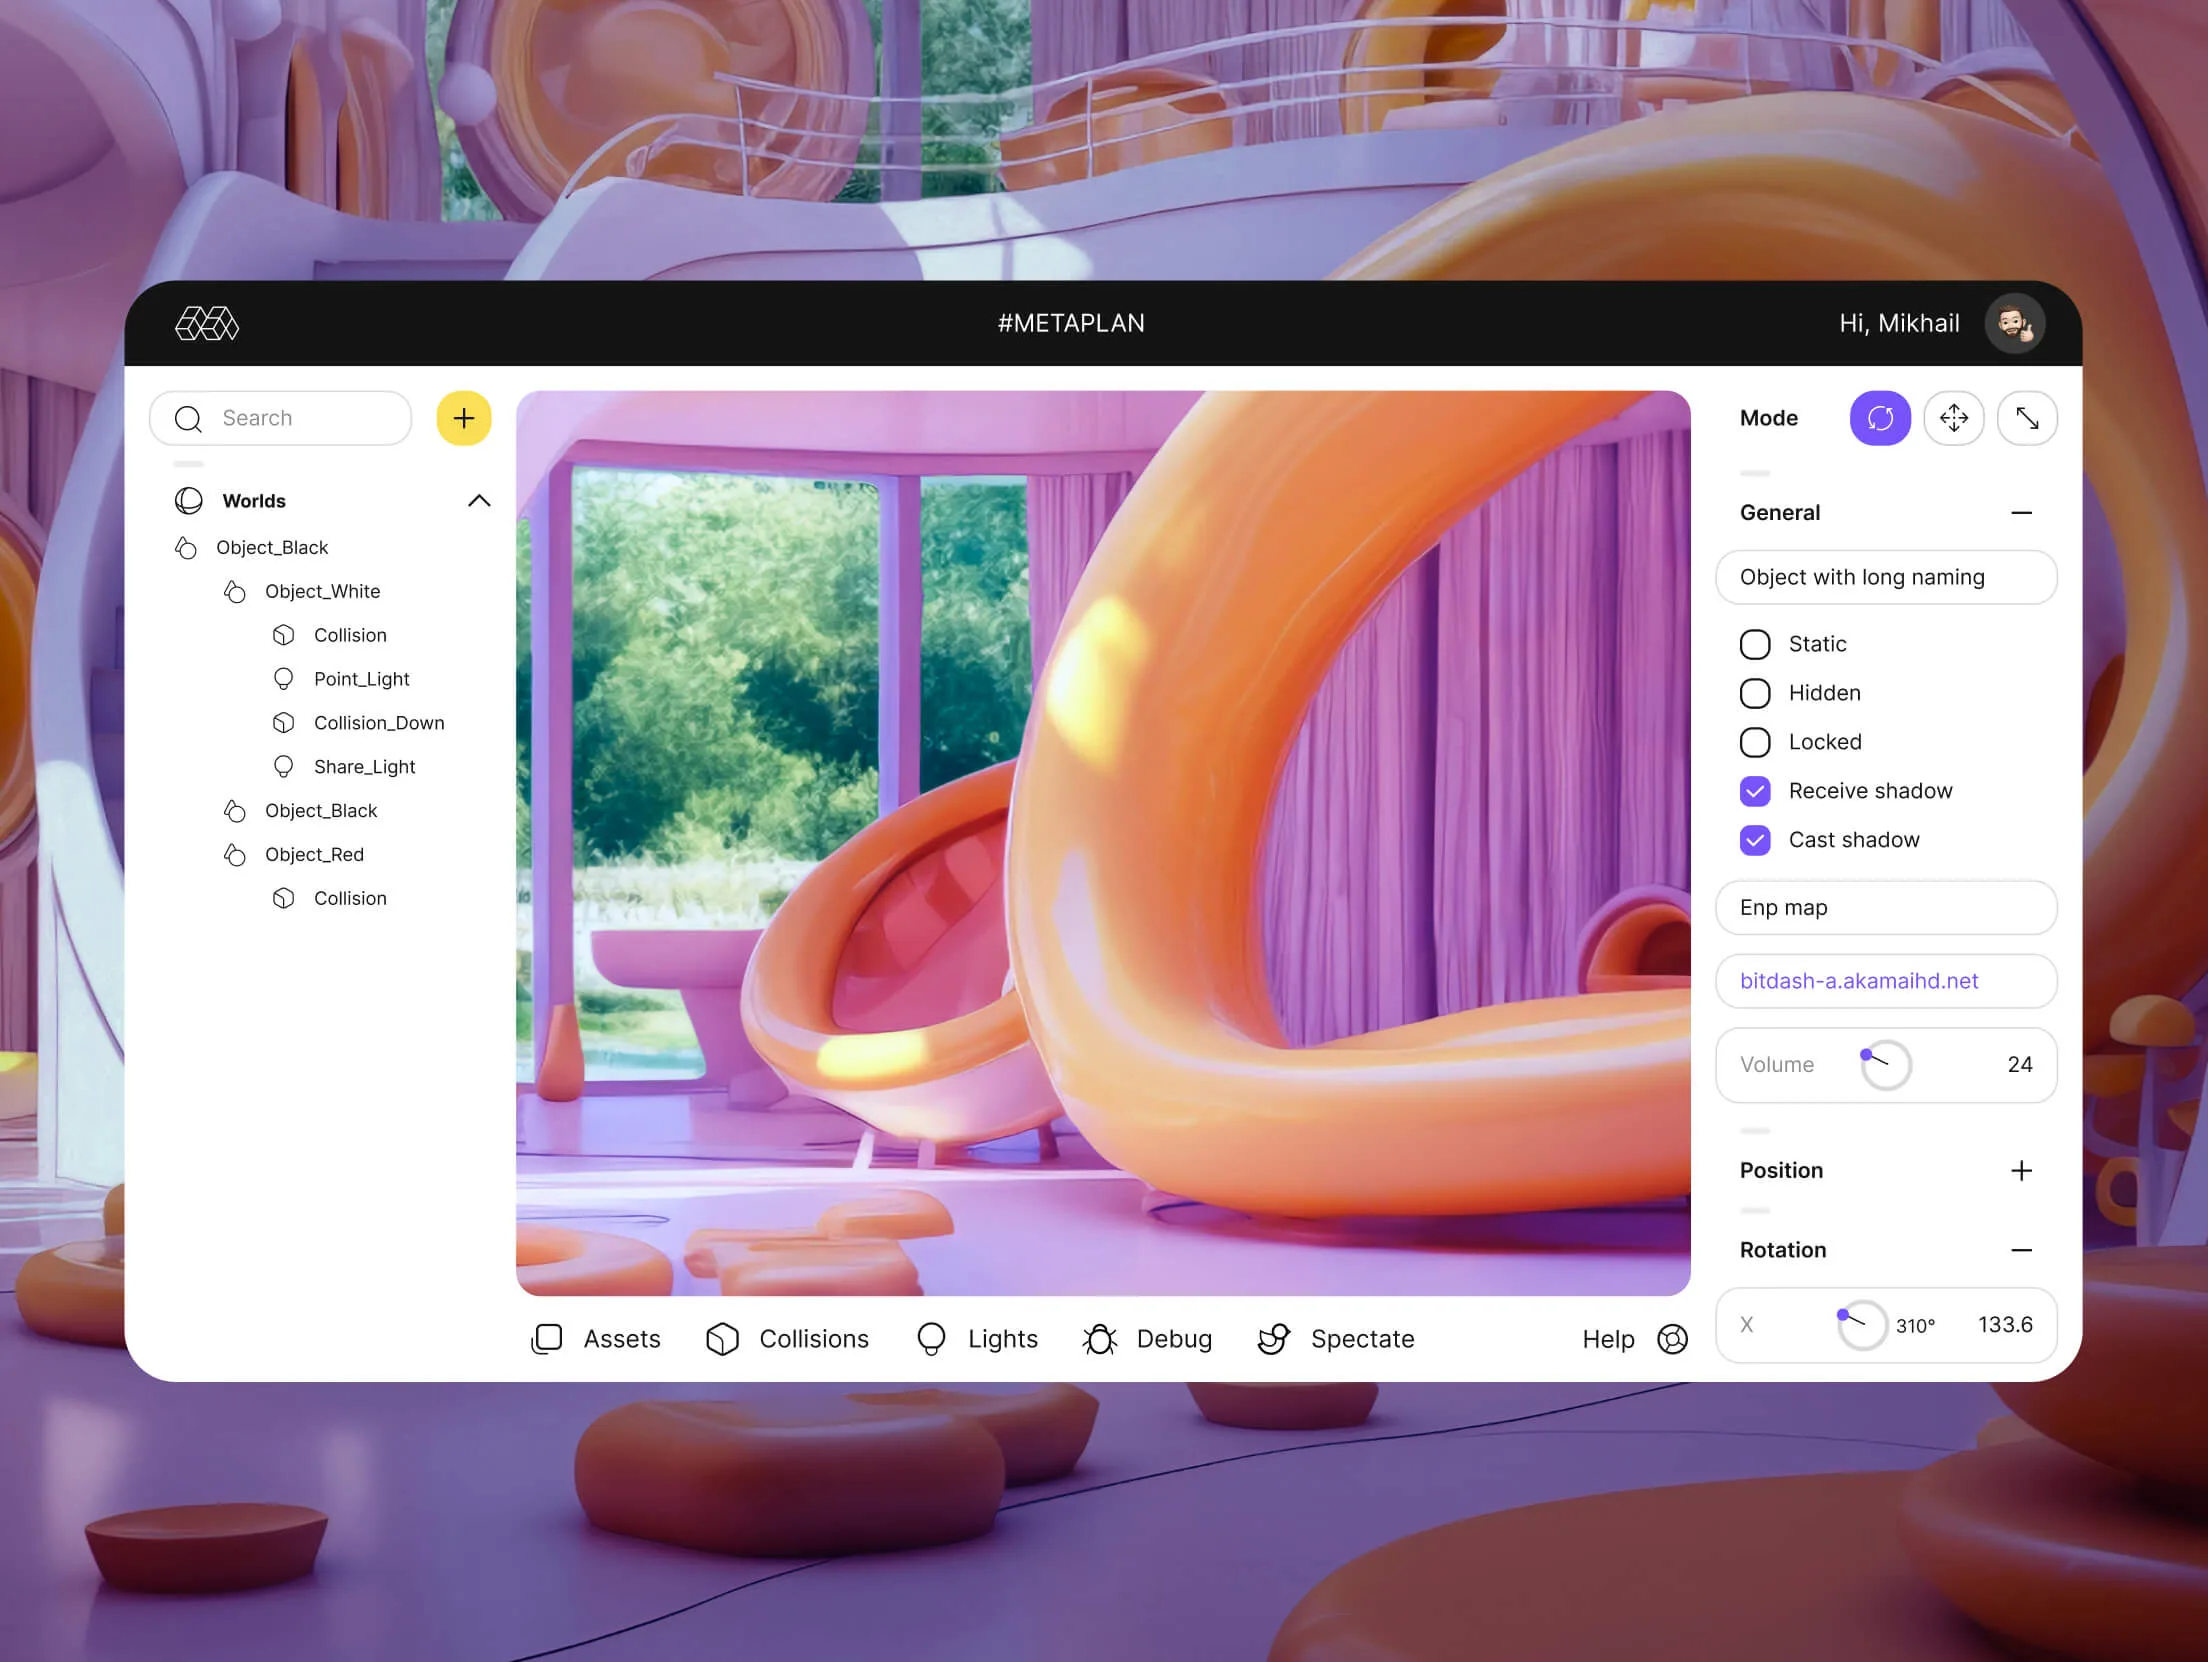The image size is (2208, 1662).
Task: Click the yellow plus add button
Action: 464,418
